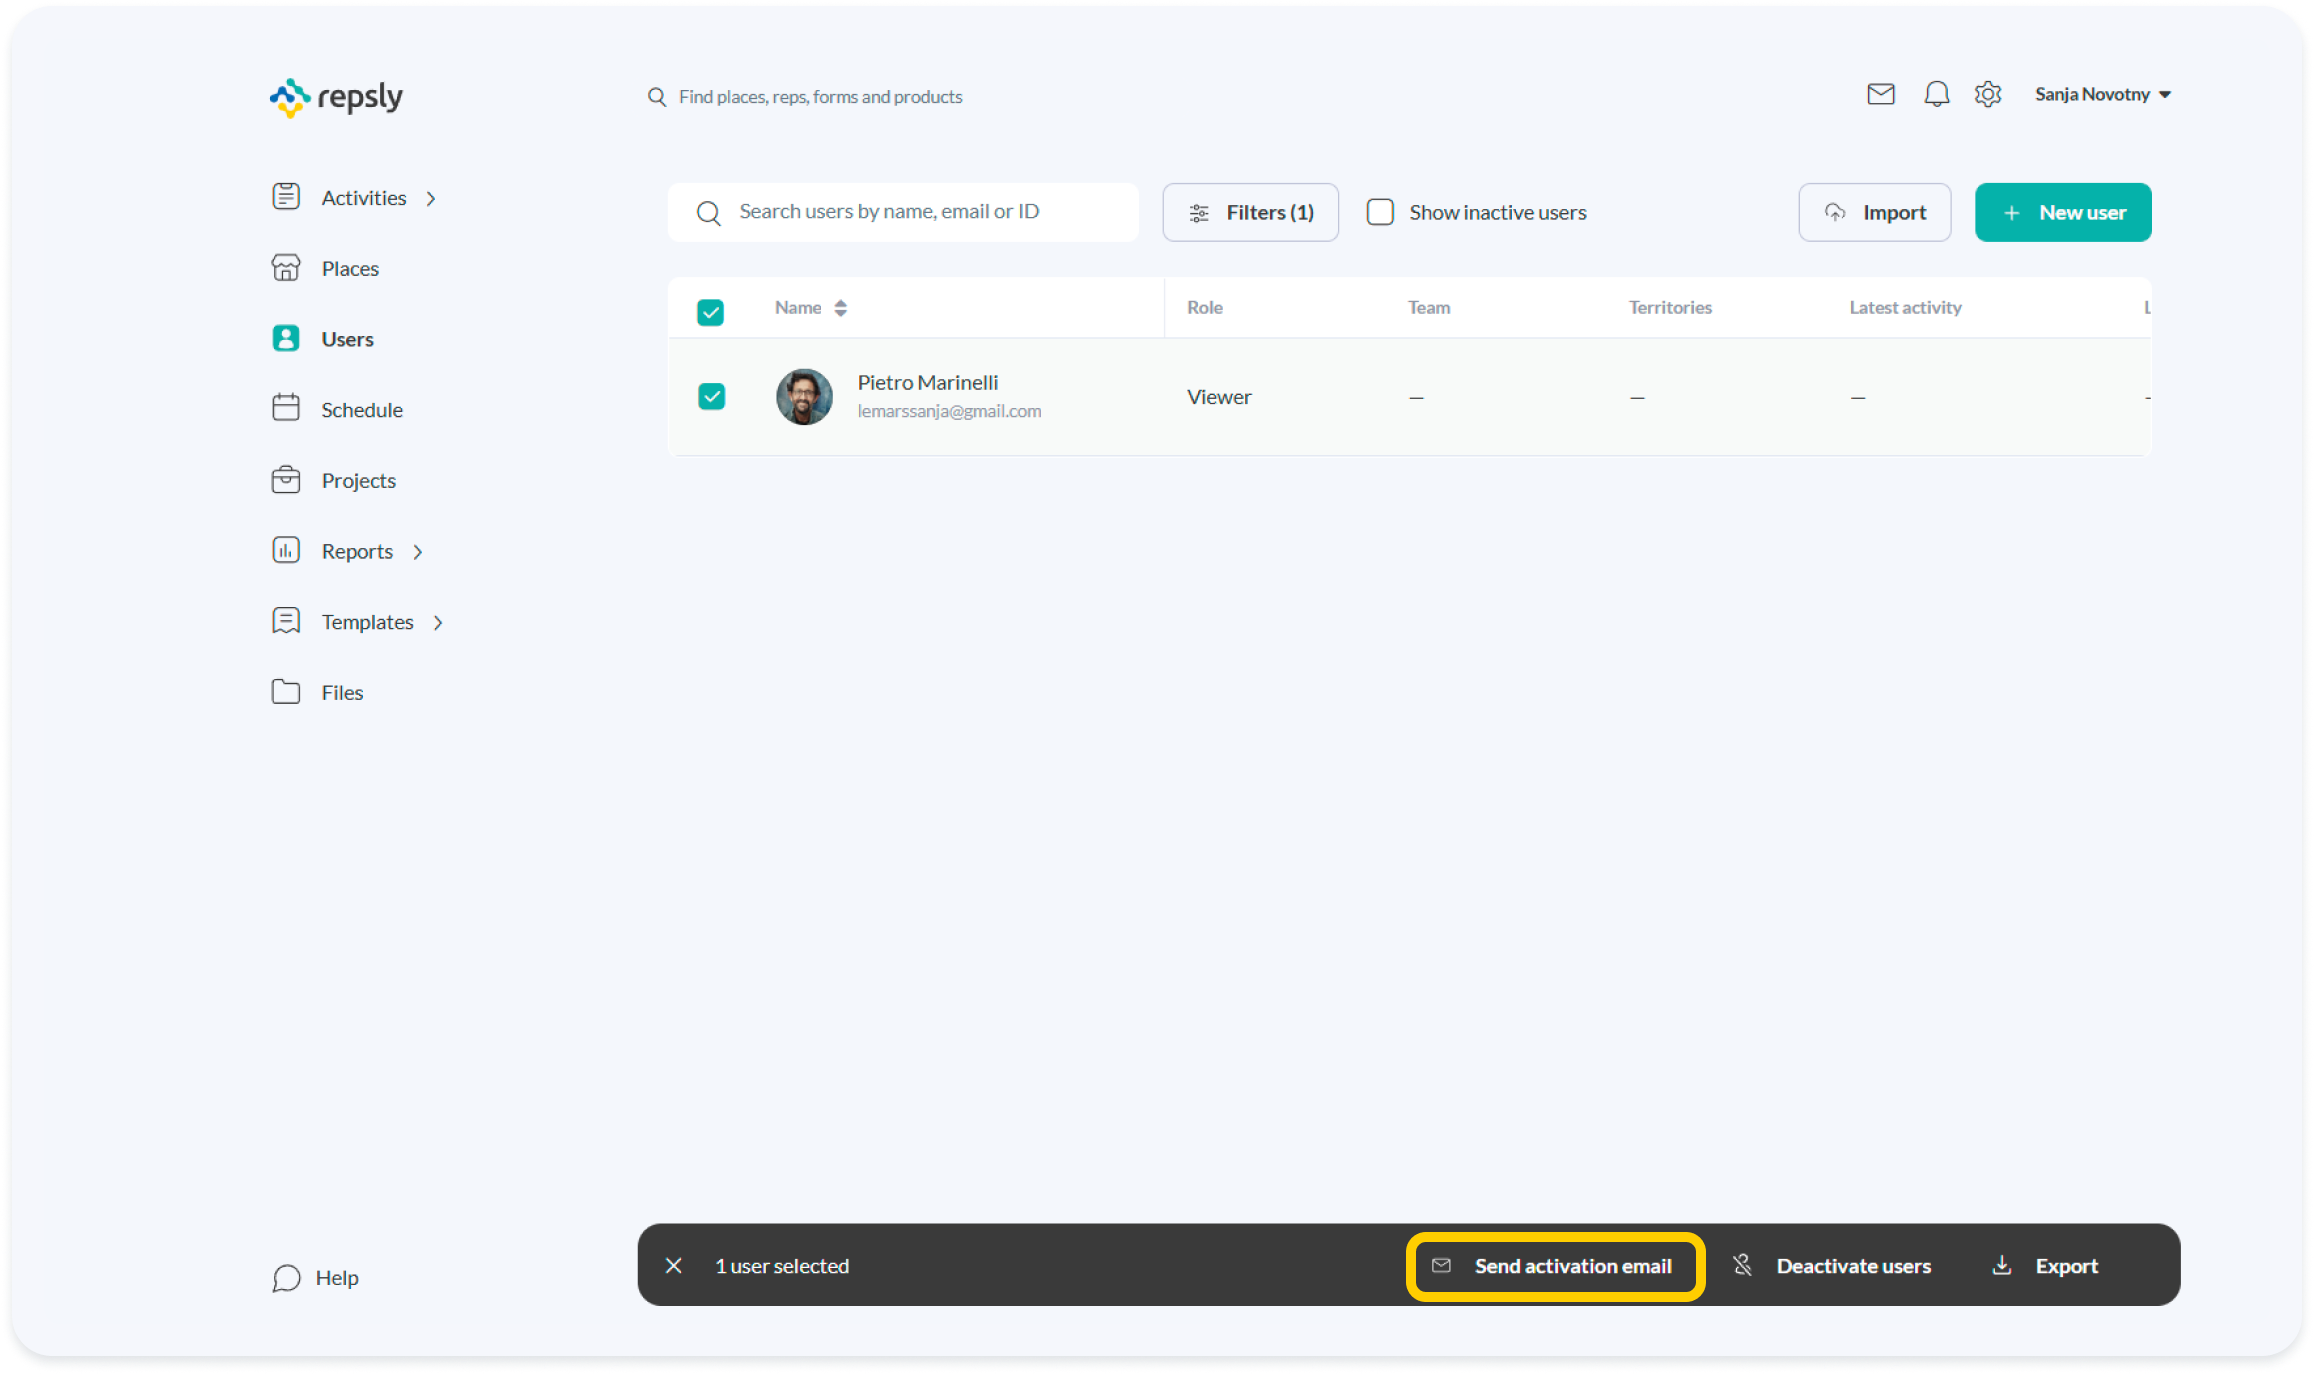Select Users in the sidebar

pos(347,339)
